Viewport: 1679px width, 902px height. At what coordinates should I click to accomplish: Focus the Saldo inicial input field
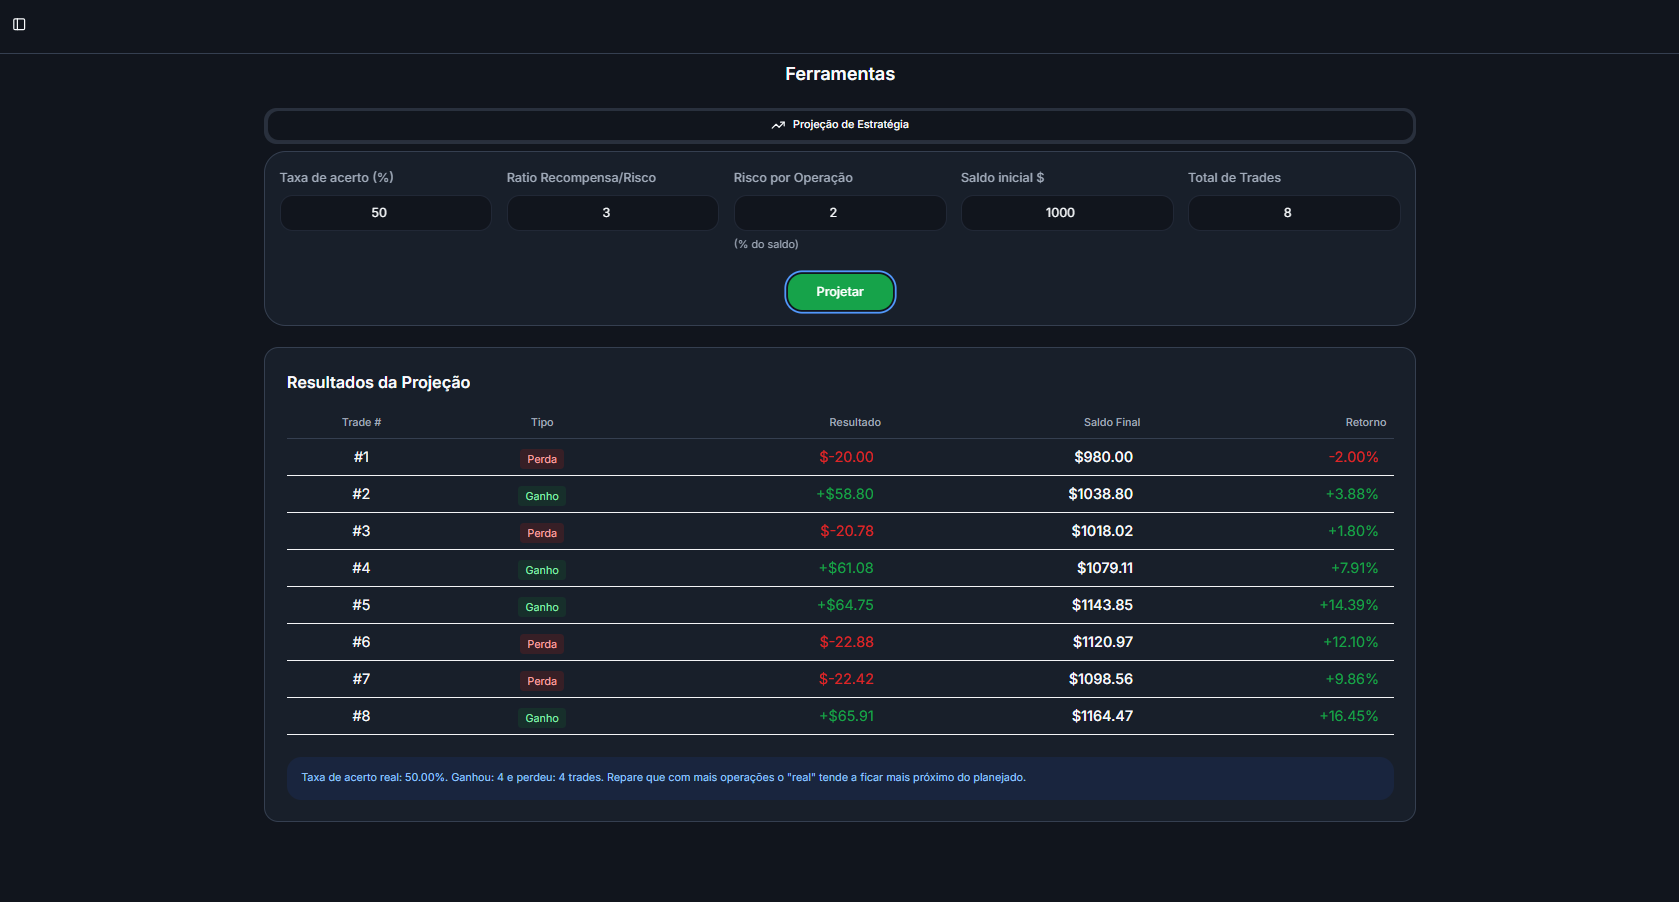(x=1067, y=213)
